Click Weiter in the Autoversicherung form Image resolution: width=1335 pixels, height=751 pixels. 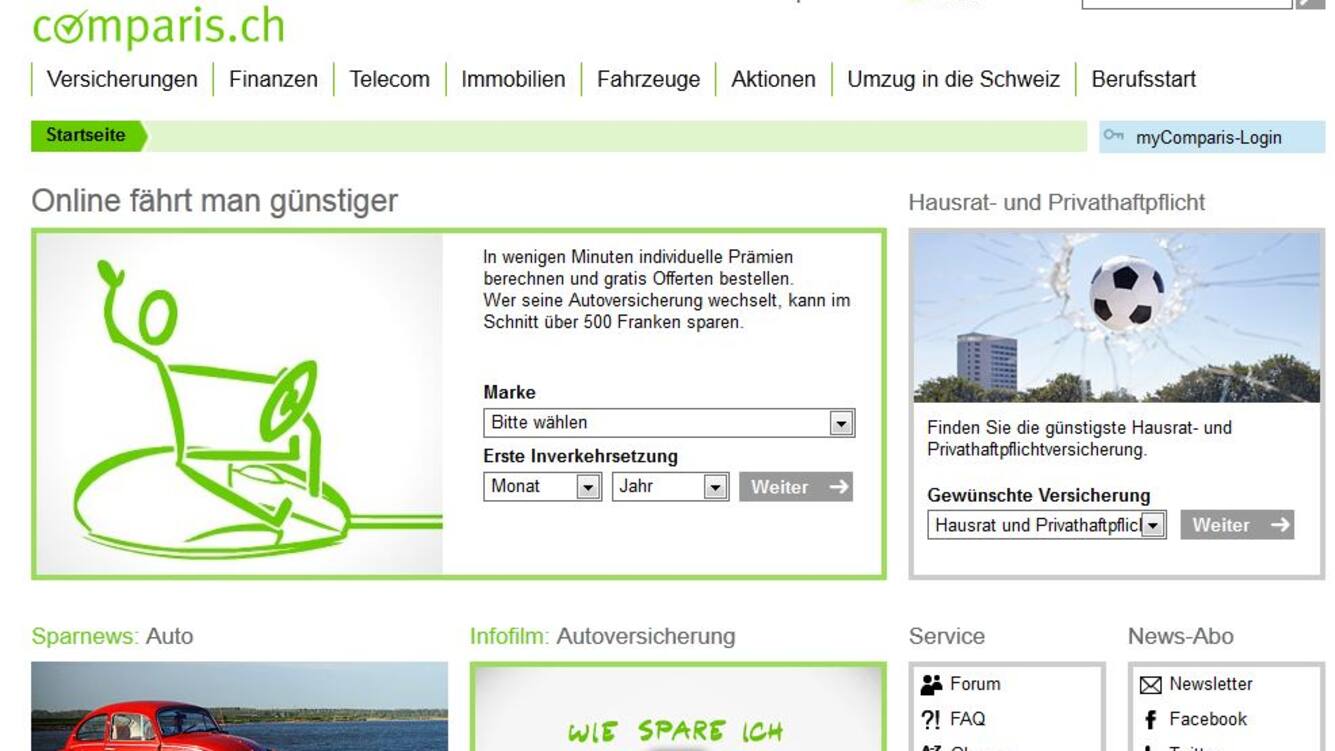(796, 487)
